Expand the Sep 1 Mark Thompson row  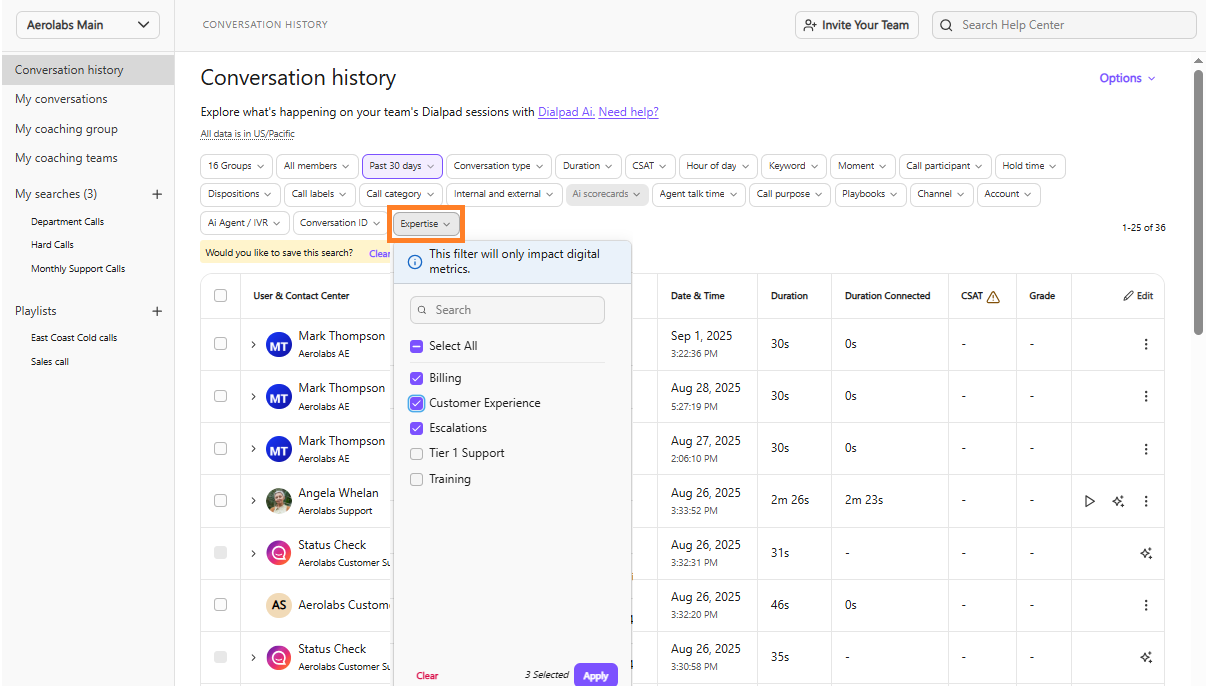(253, 345)
